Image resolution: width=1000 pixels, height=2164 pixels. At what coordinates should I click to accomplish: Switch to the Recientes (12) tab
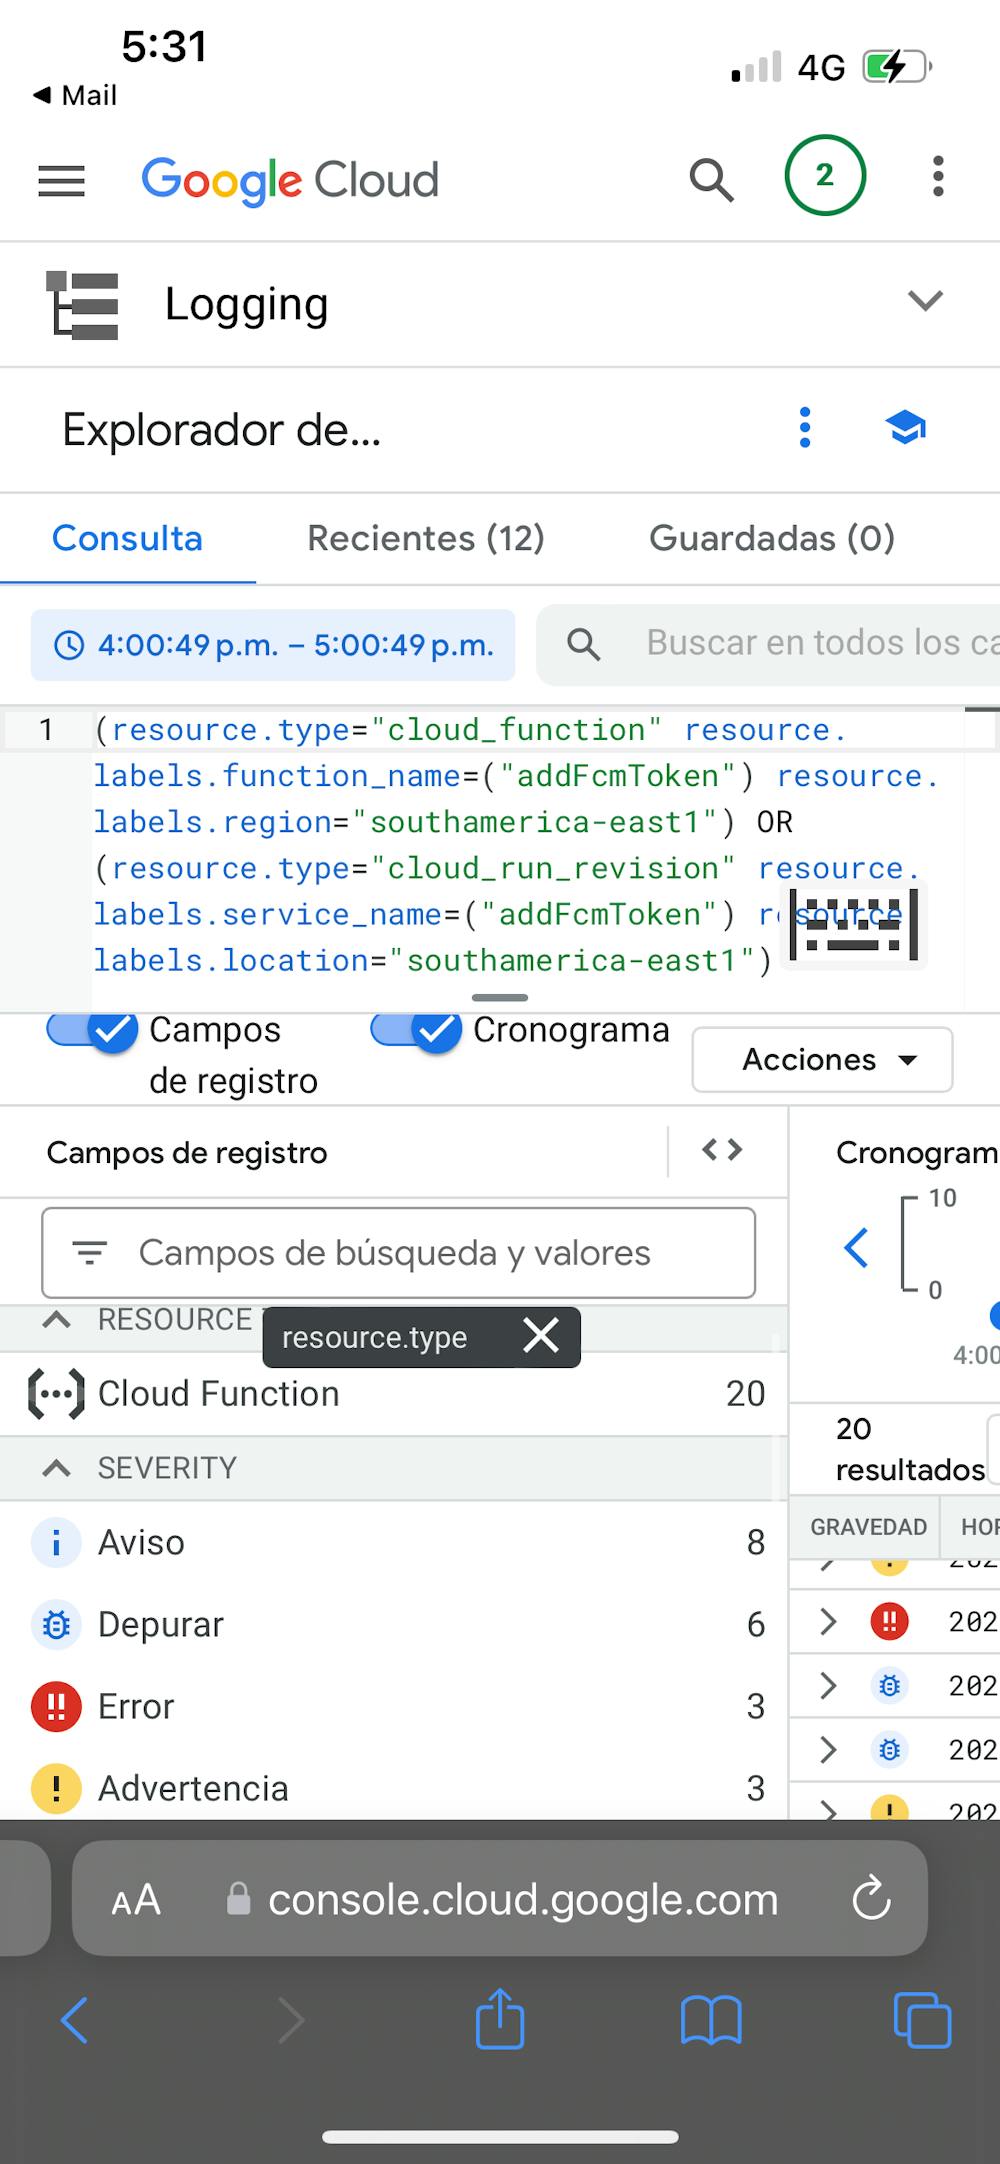(x=426, y=538)
